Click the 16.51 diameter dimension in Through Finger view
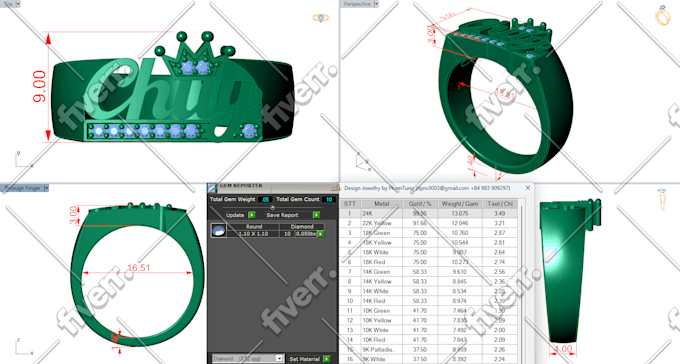680x364 pixels. click(139, 268)
